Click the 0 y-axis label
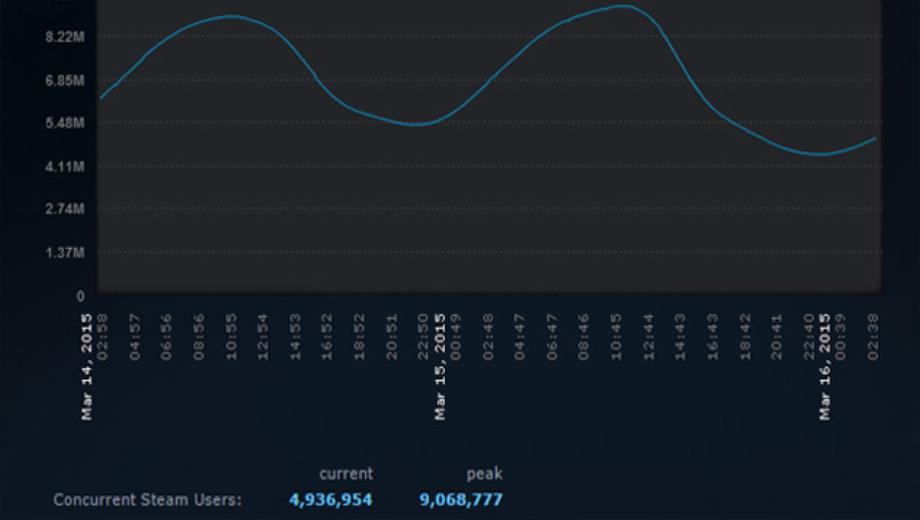Screen dimensions: 920x520 pyautogui.click(x=80, y=296)
